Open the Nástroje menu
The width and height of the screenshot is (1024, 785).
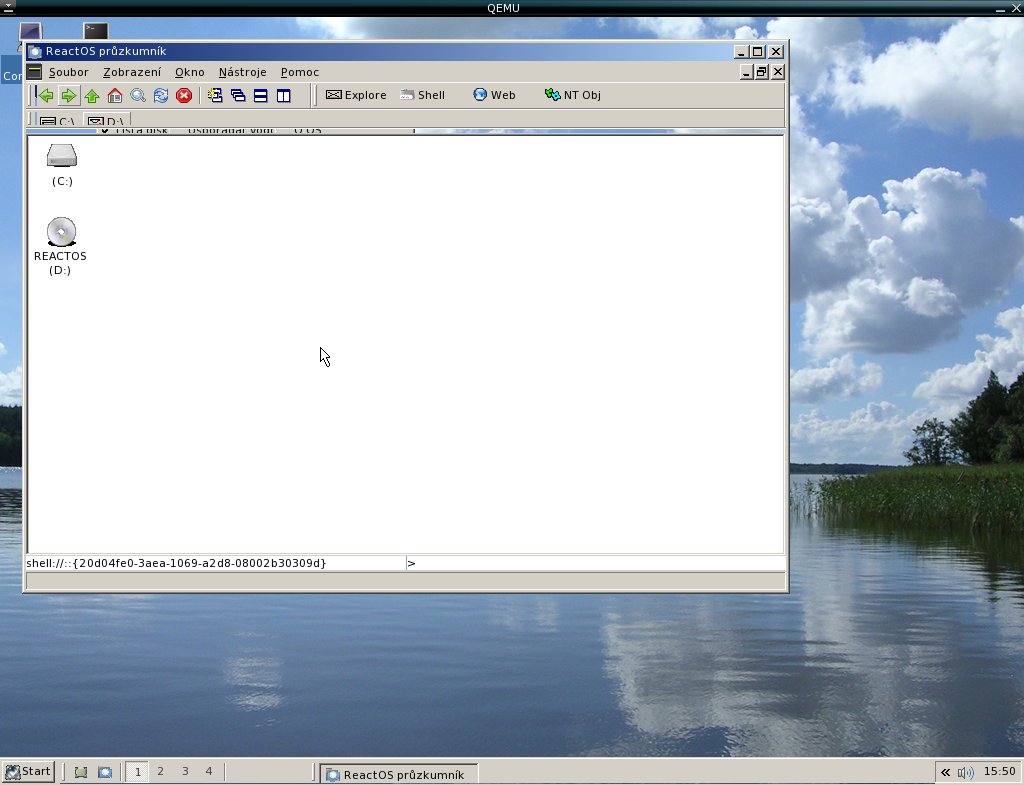tap(242, 72)
